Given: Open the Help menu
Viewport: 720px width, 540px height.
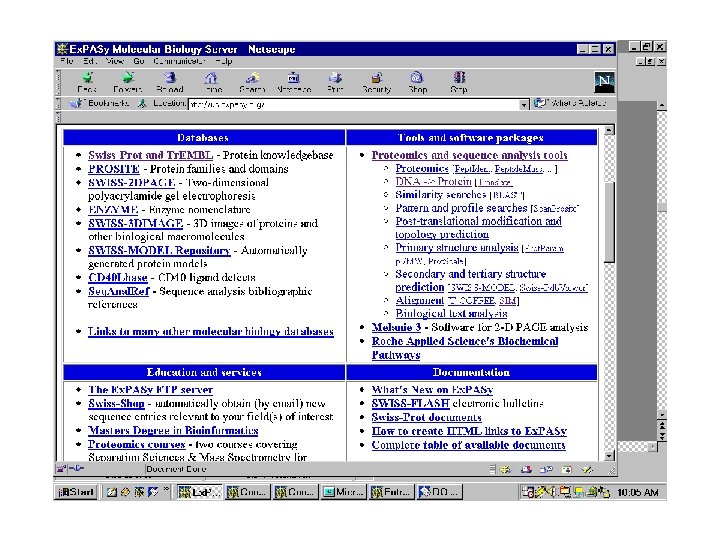Looking at the screenshot, I should (224, 61).
